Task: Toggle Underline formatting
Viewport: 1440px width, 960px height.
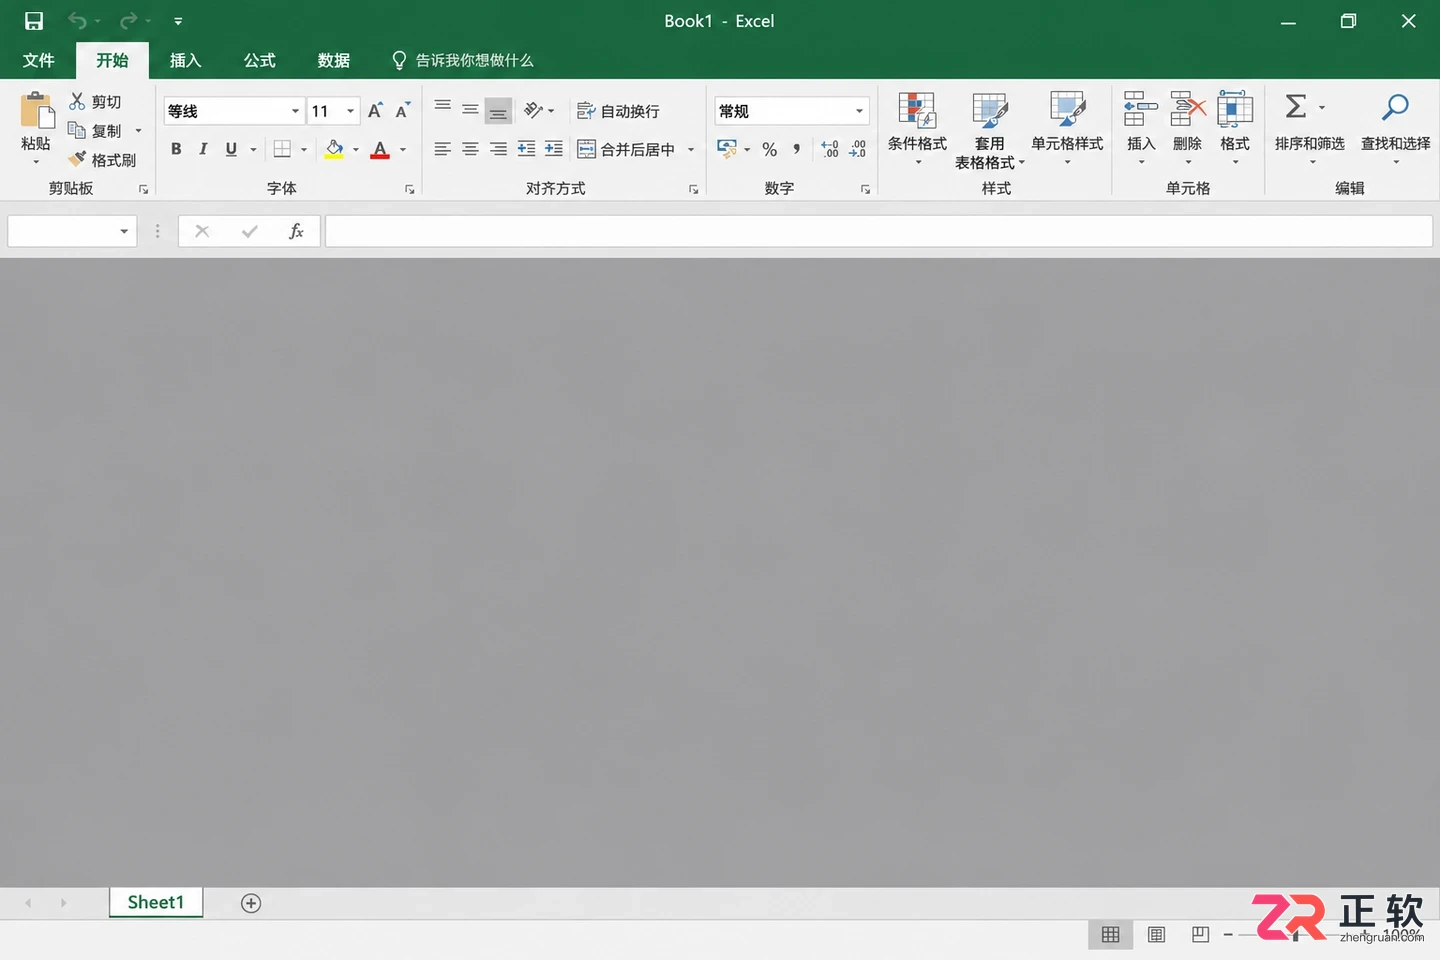Action: 231,149
